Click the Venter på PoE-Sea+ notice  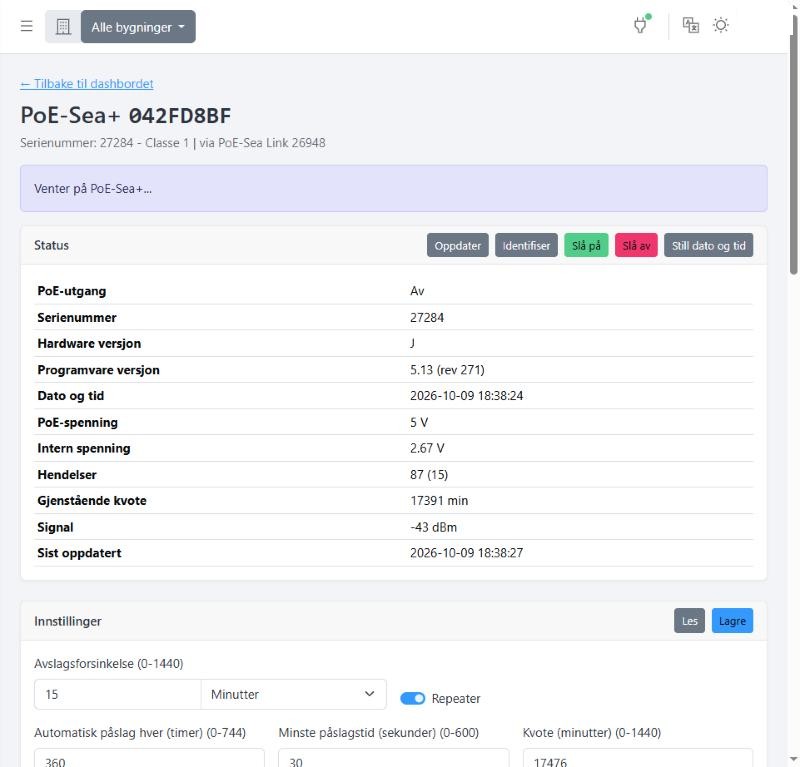coord(393,188)
